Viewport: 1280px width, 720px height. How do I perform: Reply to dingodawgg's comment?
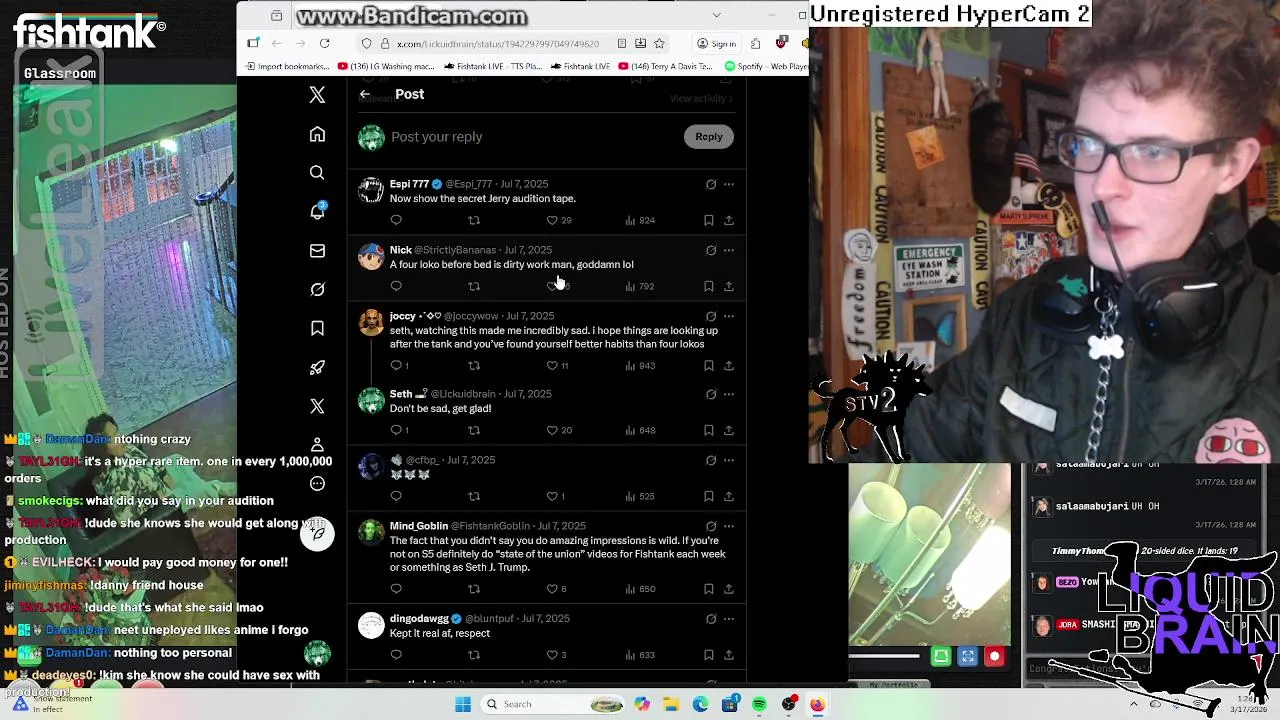396,655
